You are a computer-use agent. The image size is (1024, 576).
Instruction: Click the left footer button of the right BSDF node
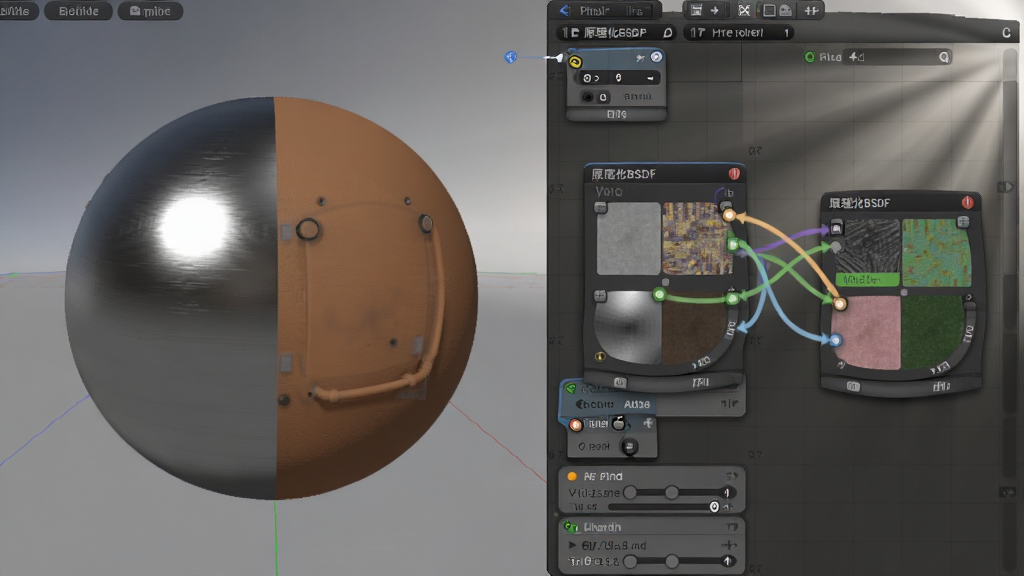[x=853, y=386]
